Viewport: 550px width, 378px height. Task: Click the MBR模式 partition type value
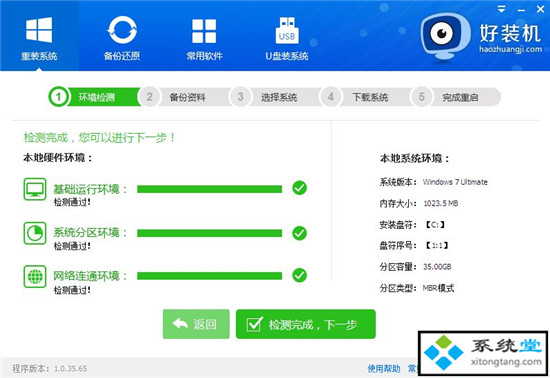pos(438,288)
